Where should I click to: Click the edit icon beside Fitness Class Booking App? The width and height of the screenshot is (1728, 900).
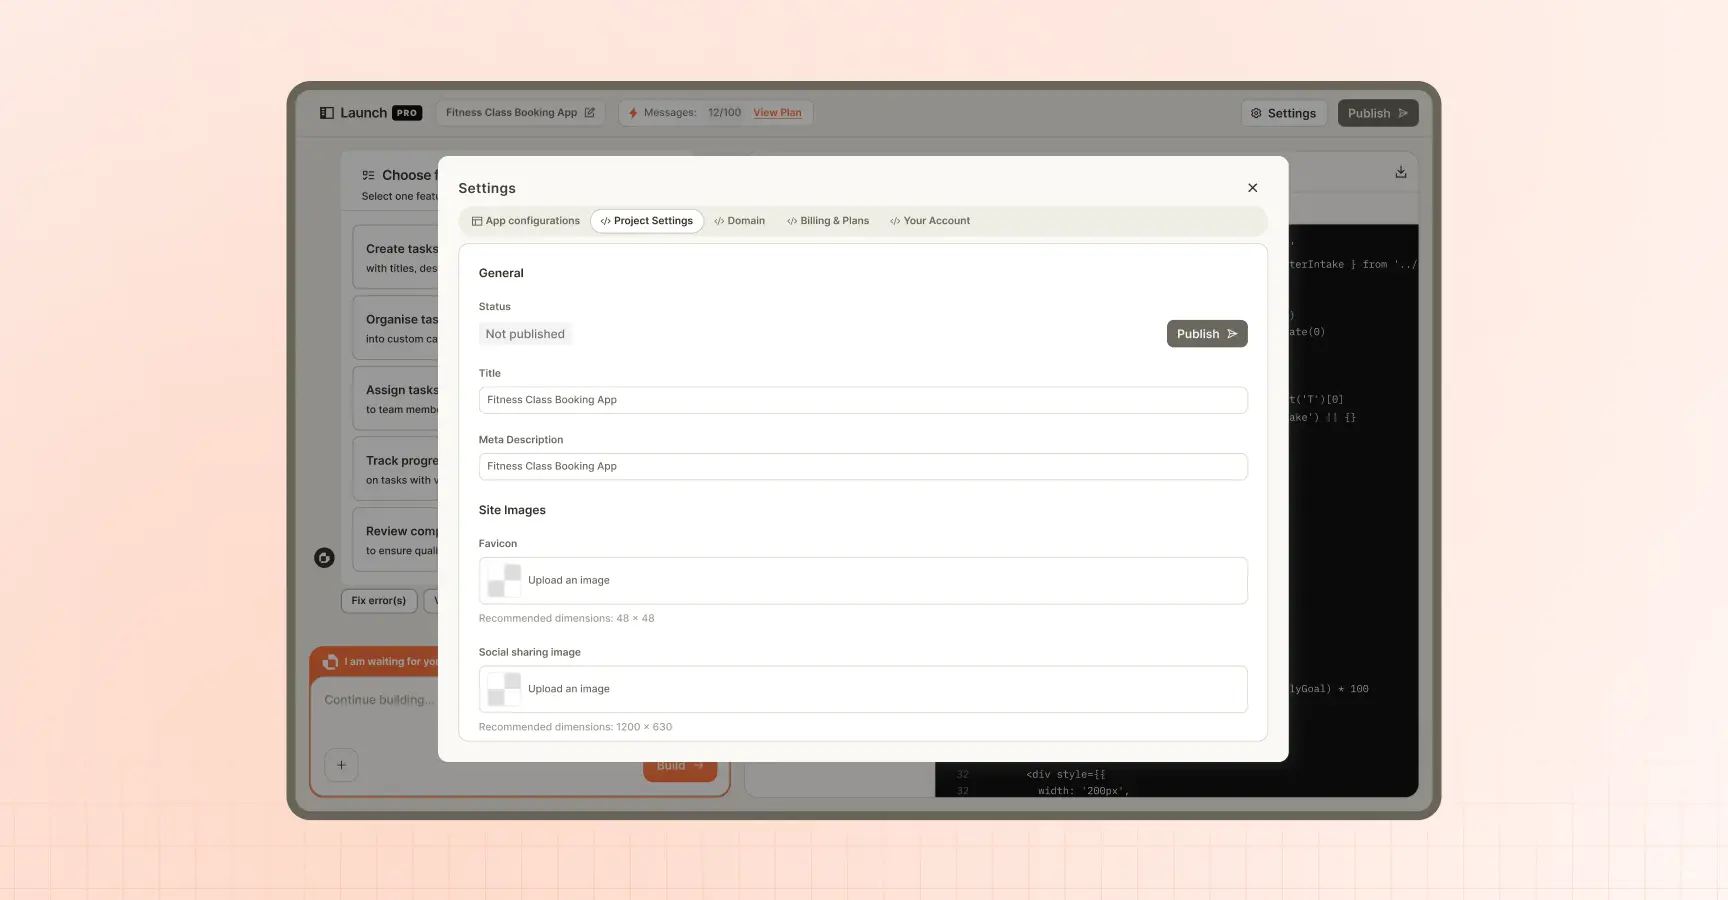pyautogui.click(x=590, y=113)
